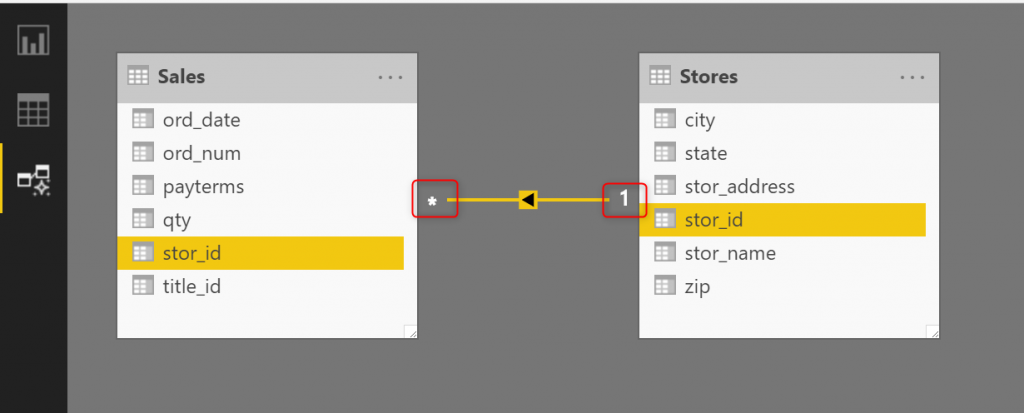Choose the title_id field in Sales
Image resolution: width=1024 pixels, height=413 pixels.
tap(191, 287)
